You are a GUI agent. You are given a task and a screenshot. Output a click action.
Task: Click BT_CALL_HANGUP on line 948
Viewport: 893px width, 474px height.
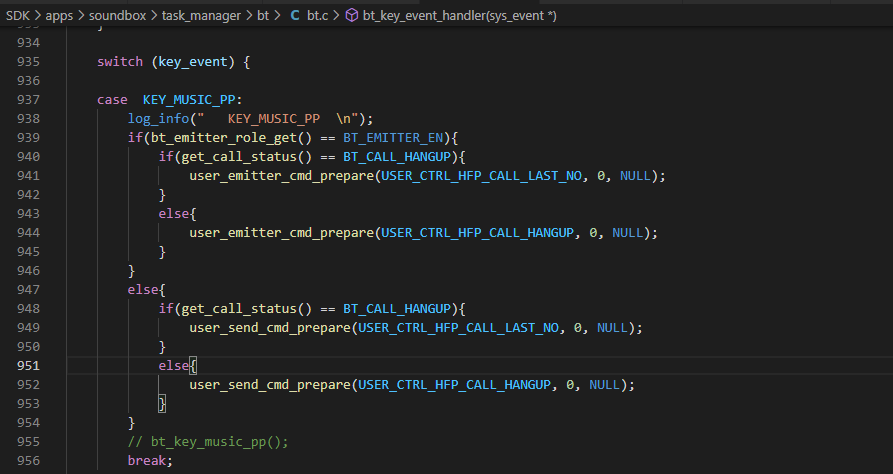[397, 309]
